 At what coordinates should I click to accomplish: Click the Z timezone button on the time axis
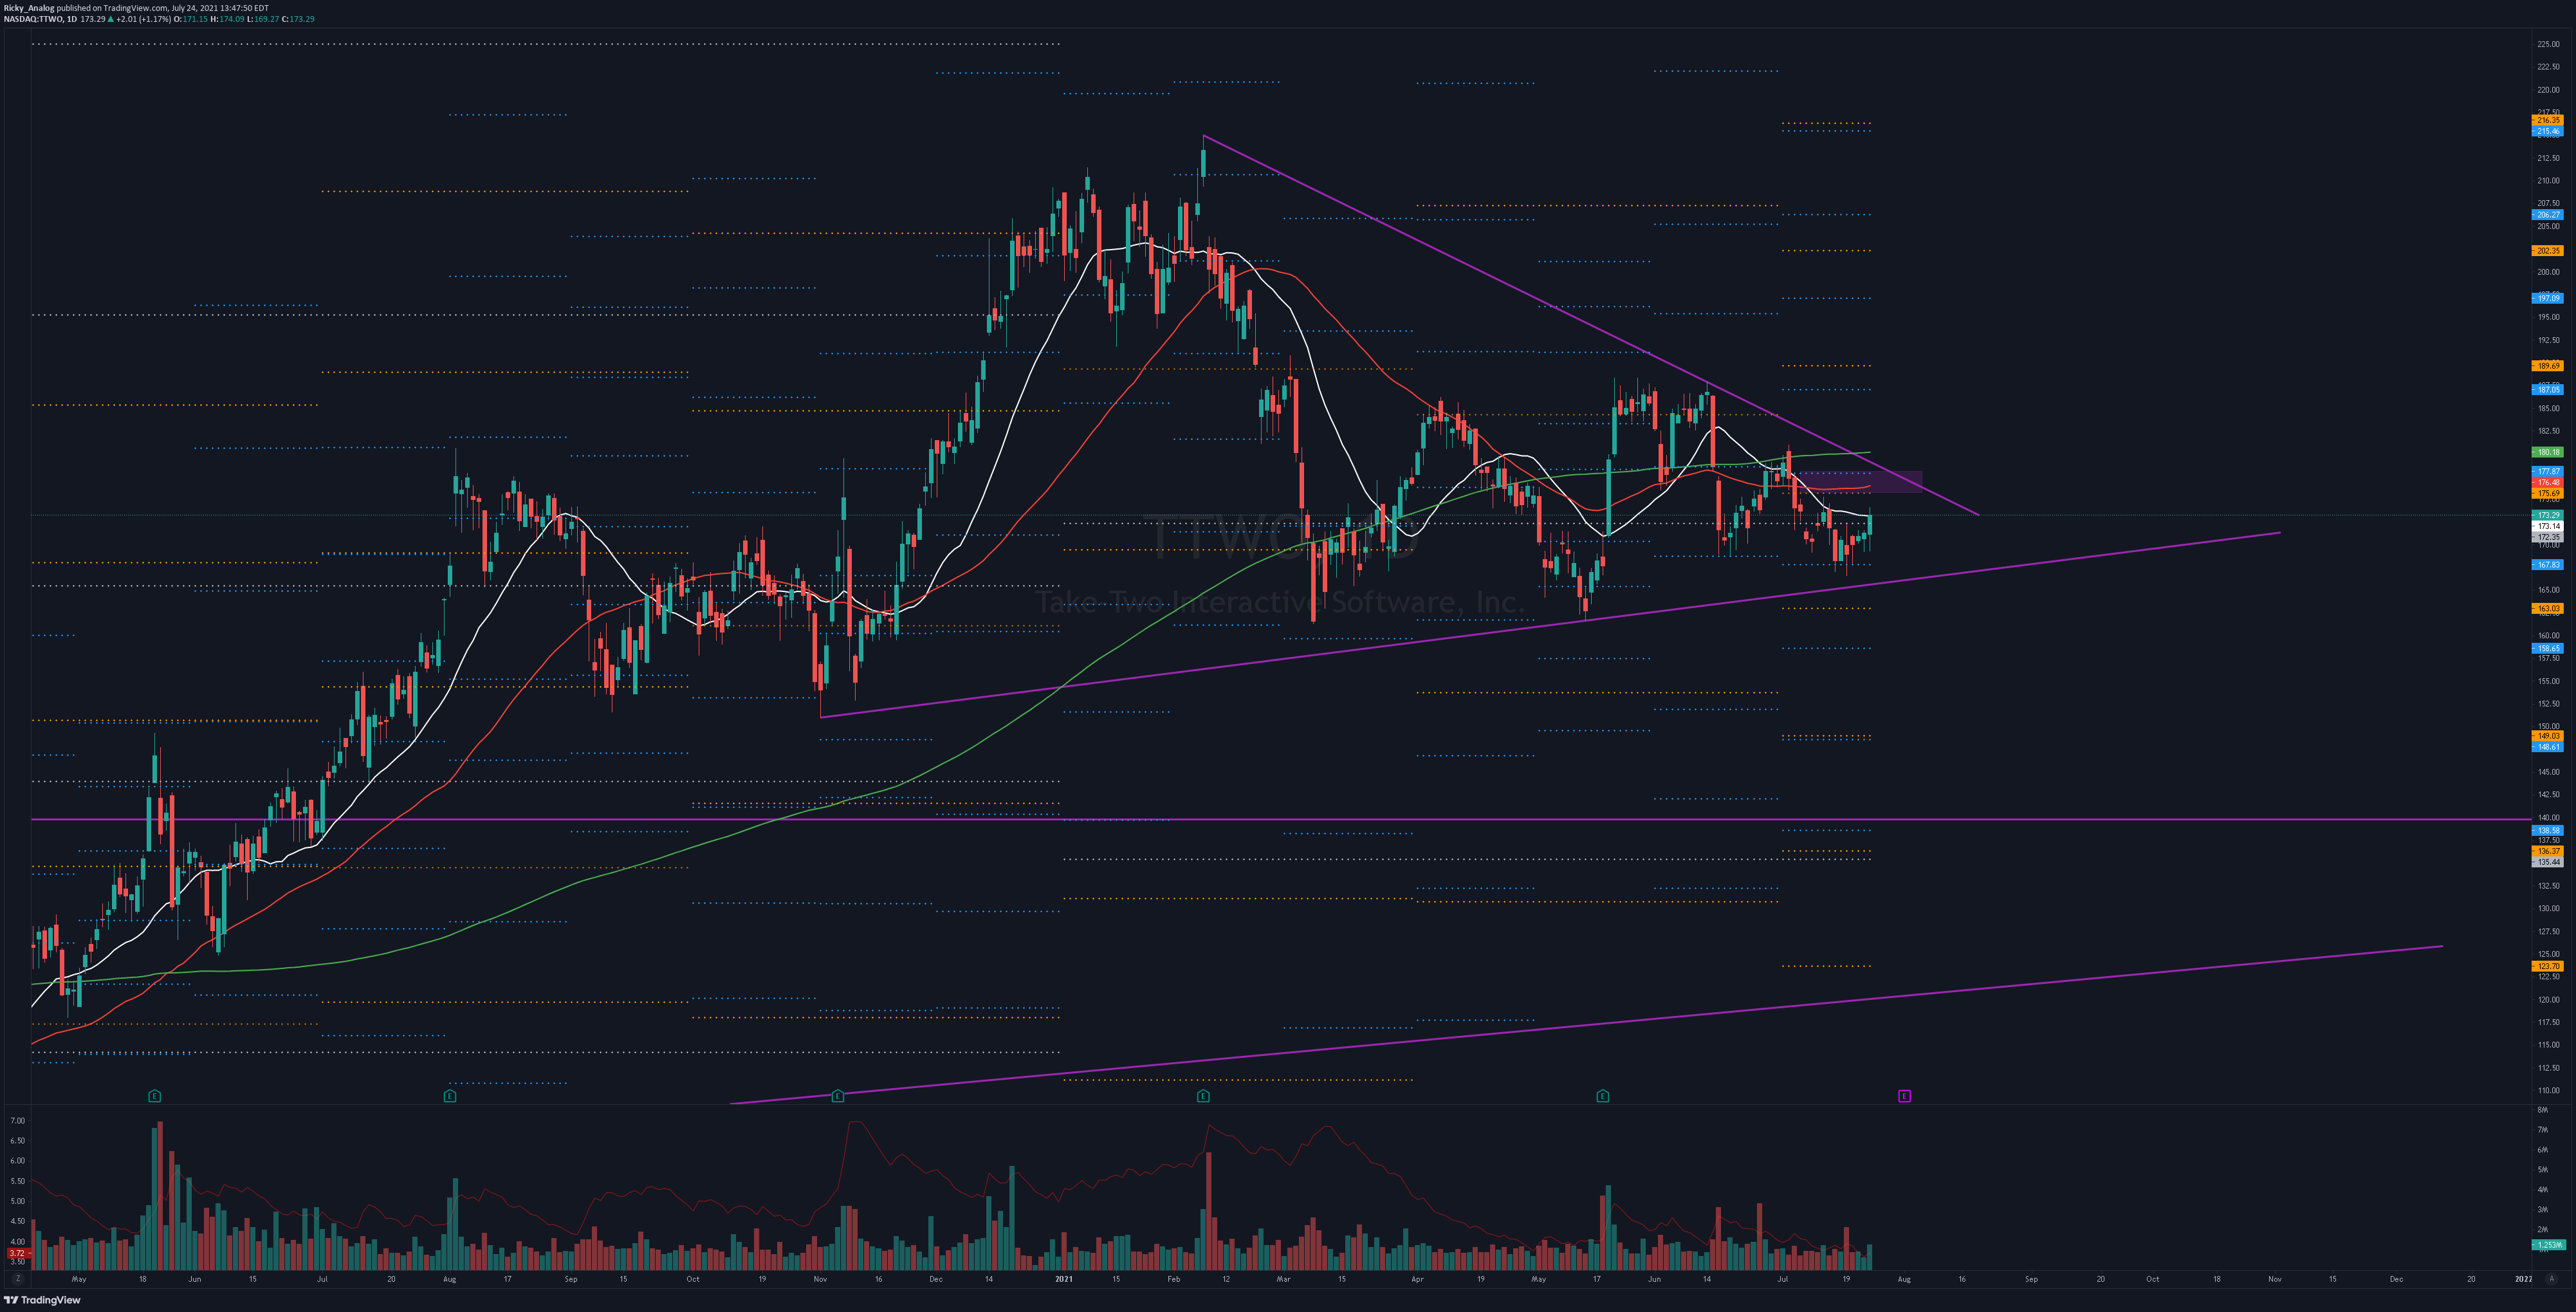point(17,1279)
